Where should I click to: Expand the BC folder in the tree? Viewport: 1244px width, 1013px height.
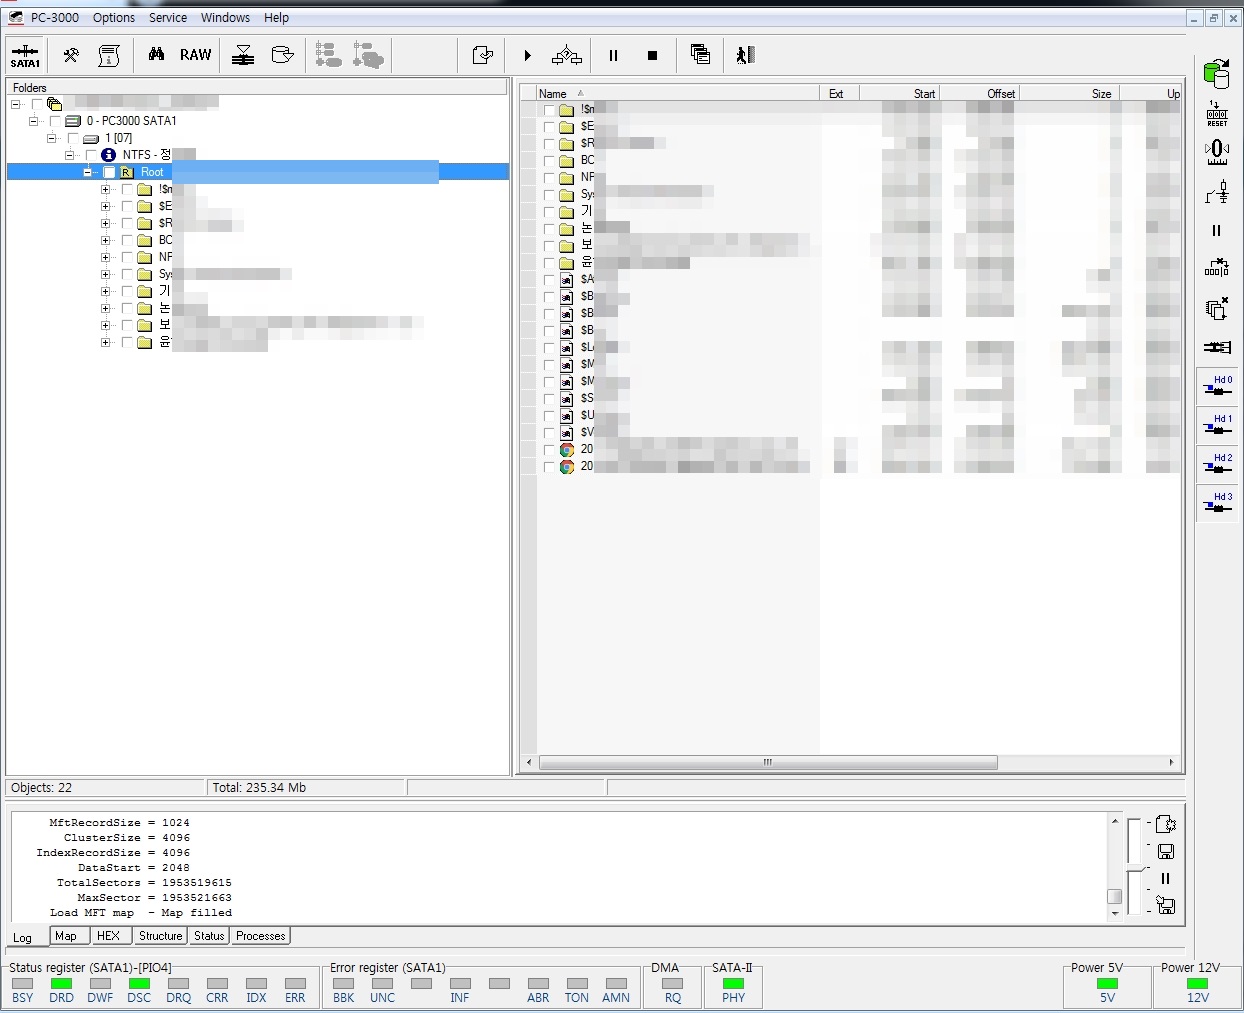pos(105,240)
